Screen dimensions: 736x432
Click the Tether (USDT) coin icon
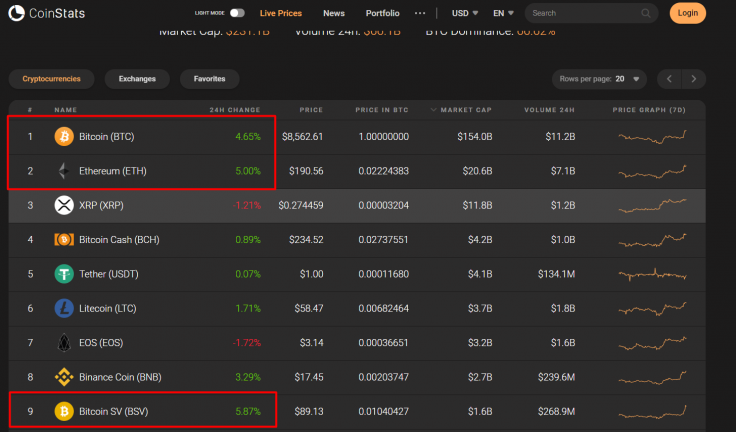(x=64, y=274)
